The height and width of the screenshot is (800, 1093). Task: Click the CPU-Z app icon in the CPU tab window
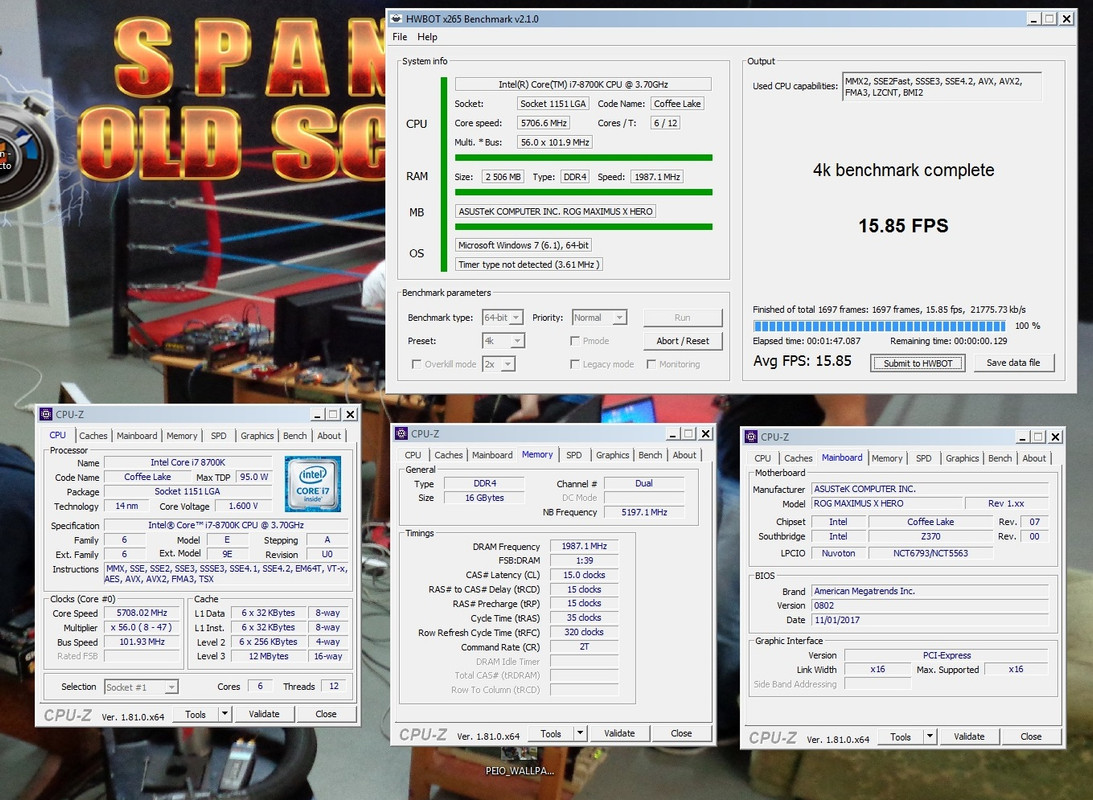click(x=46, y=414)
